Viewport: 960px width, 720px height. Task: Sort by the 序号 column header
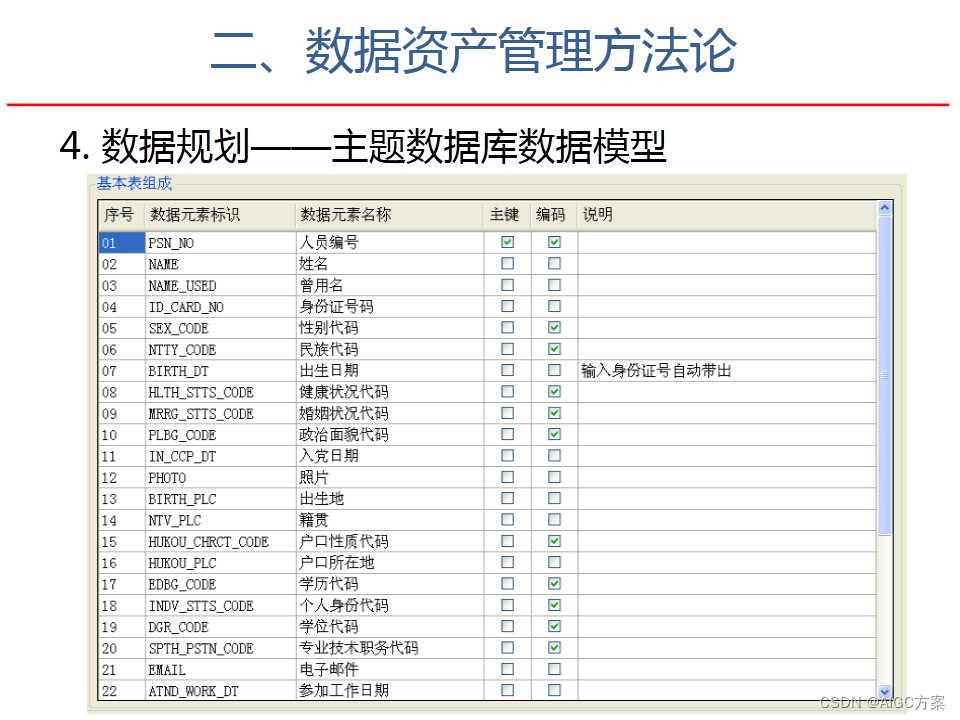pos(121,215)
